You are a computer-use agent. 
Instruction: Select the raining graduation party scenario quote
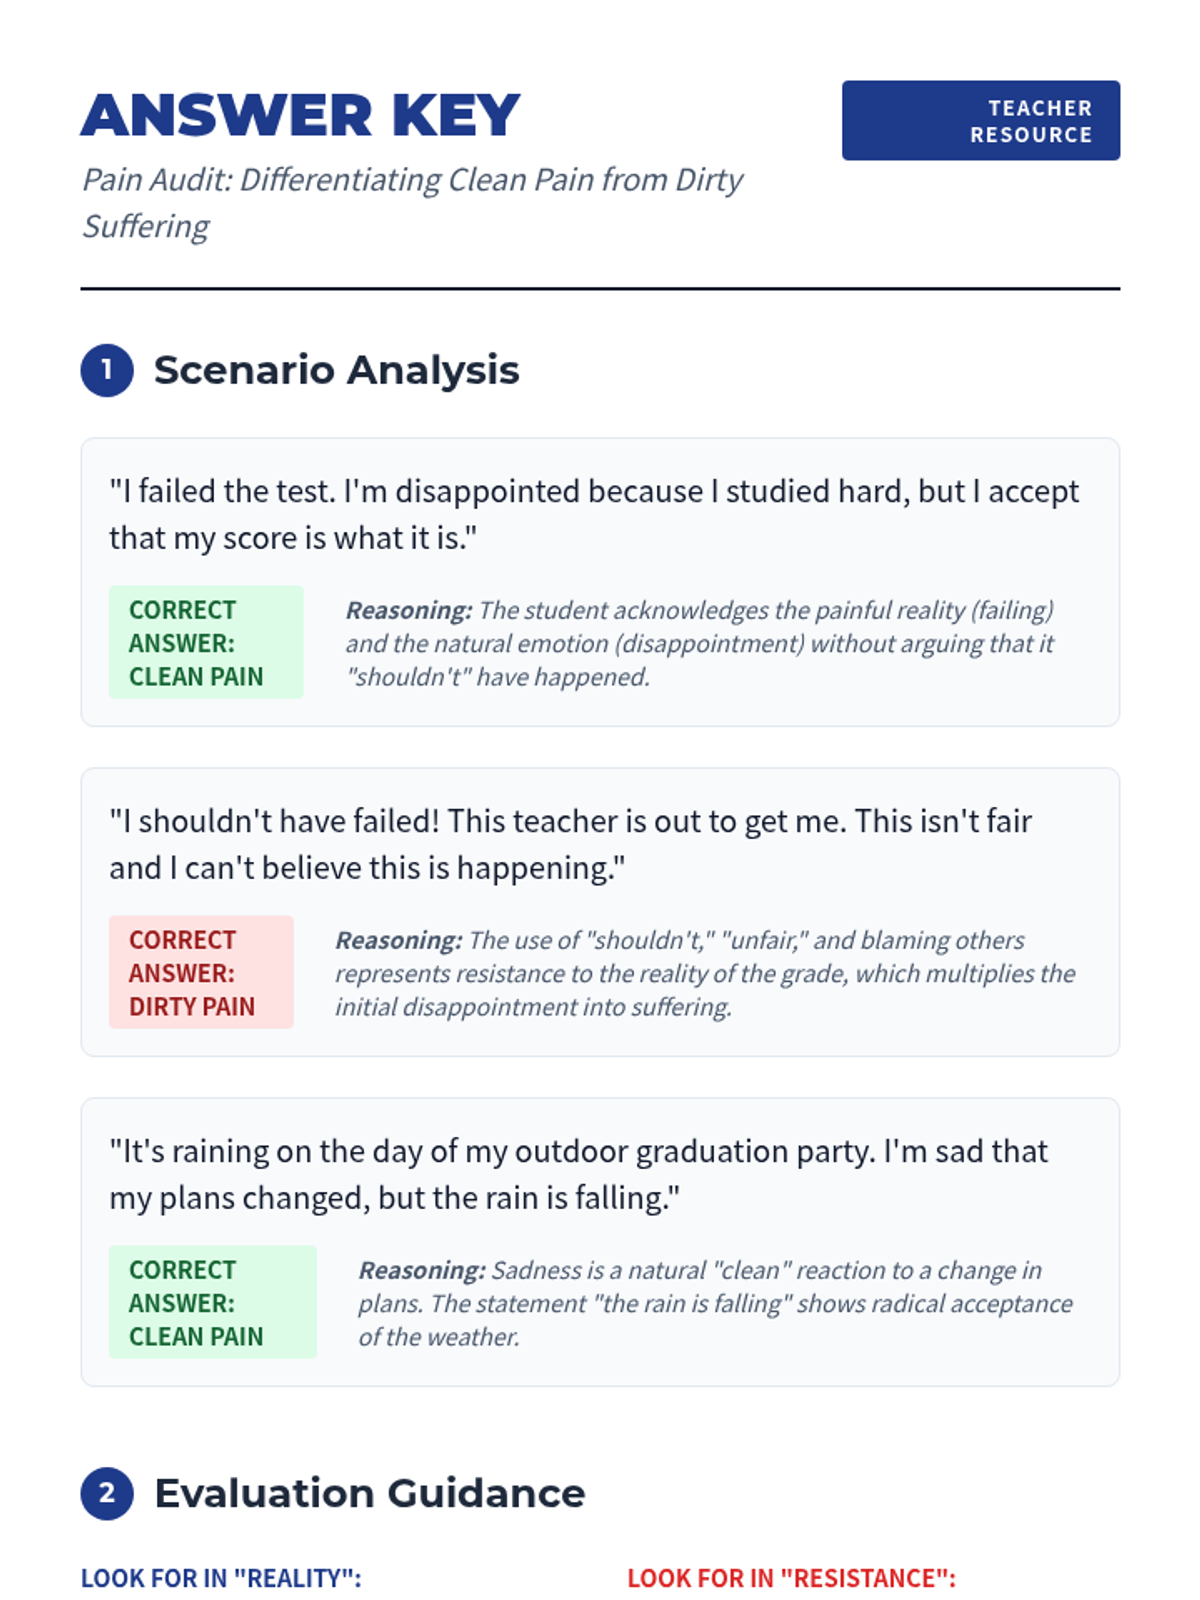[x=578, y=1174]
